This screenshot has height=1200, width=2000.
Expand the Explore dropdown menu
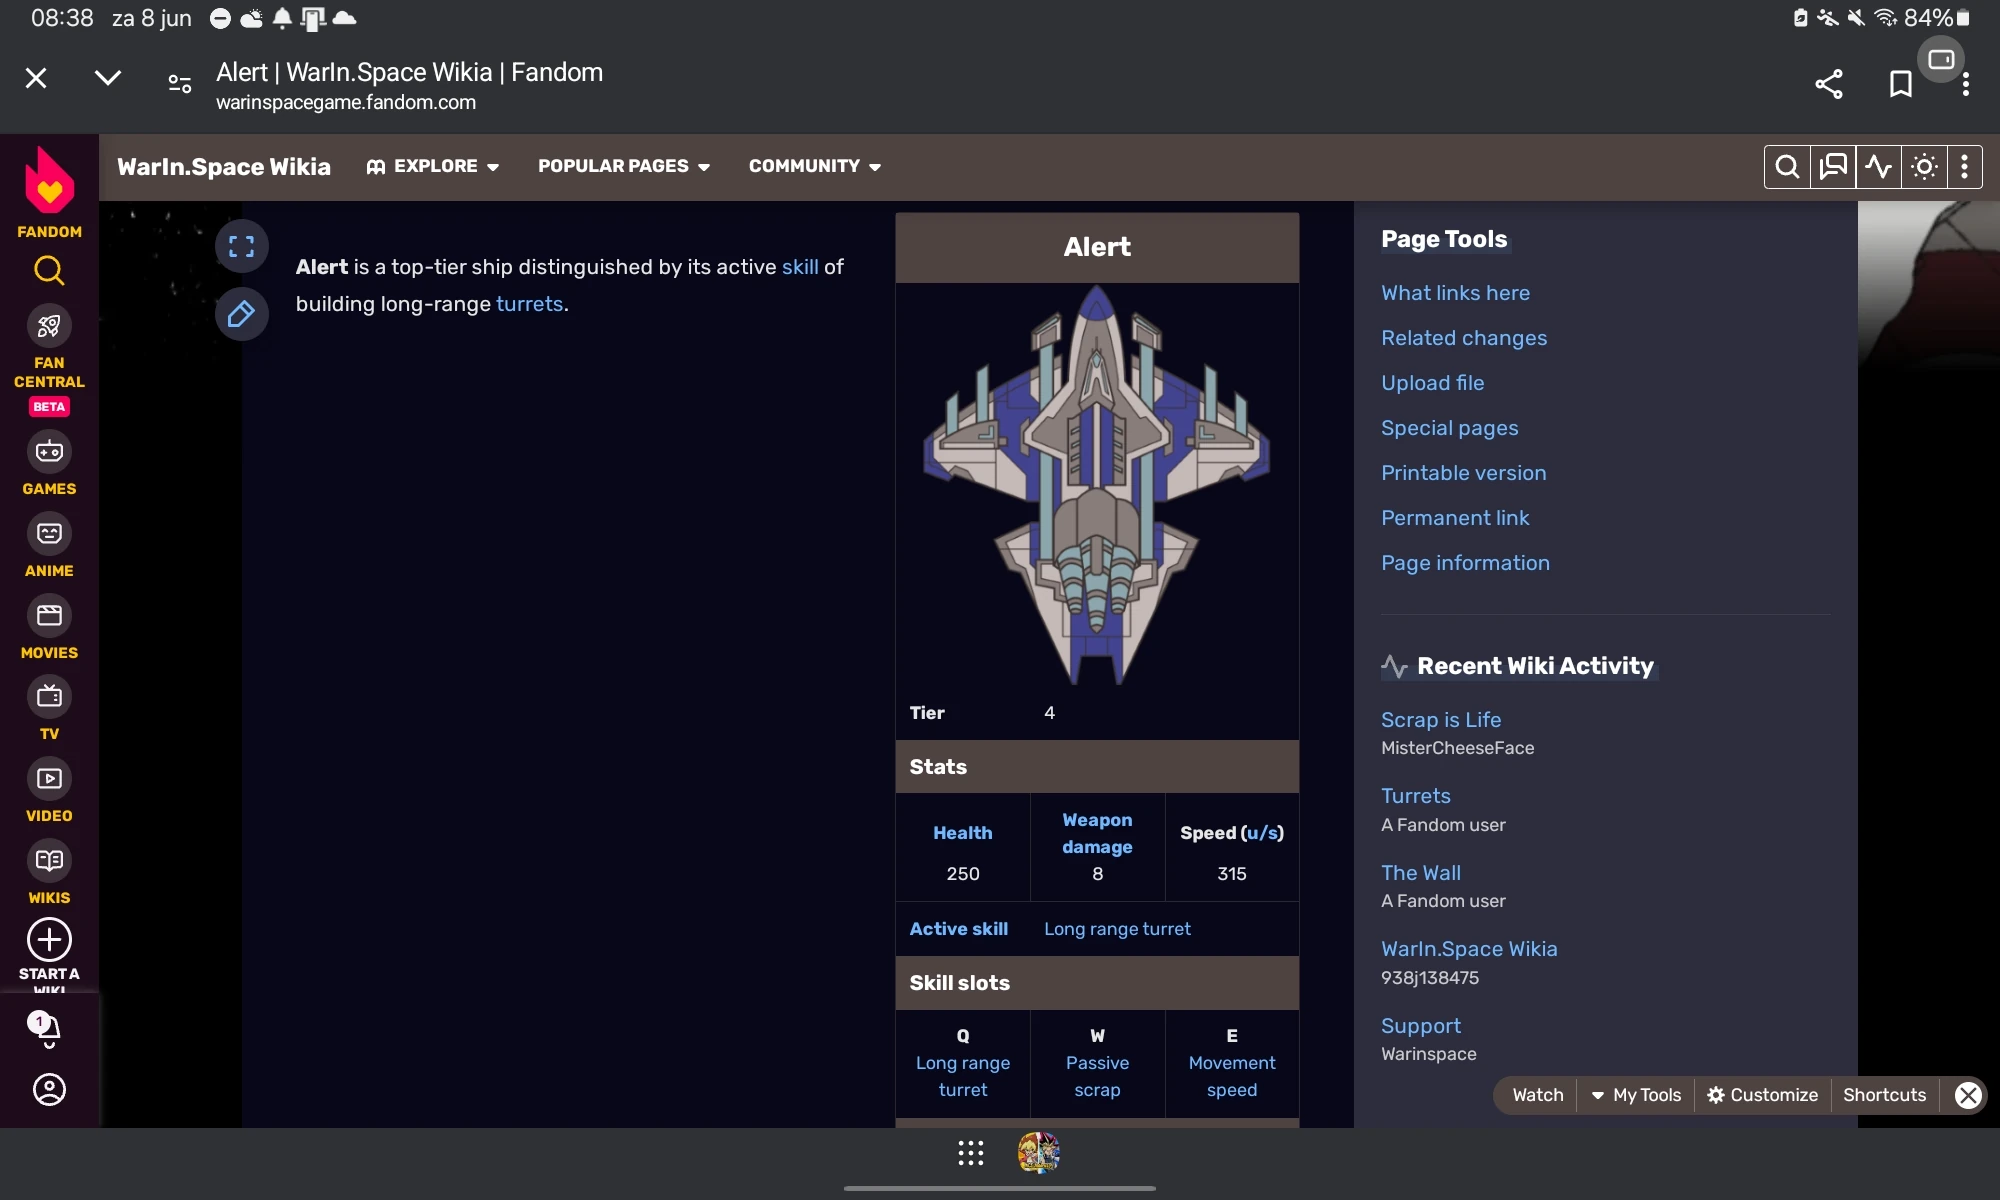tap(433, 166)
